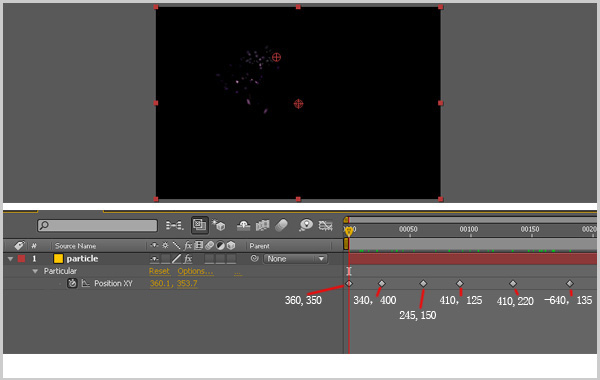The height and width of the screenshot is (380, 600).
Task: Click the hide shy layers icon
Action: [x=243, y=225]
